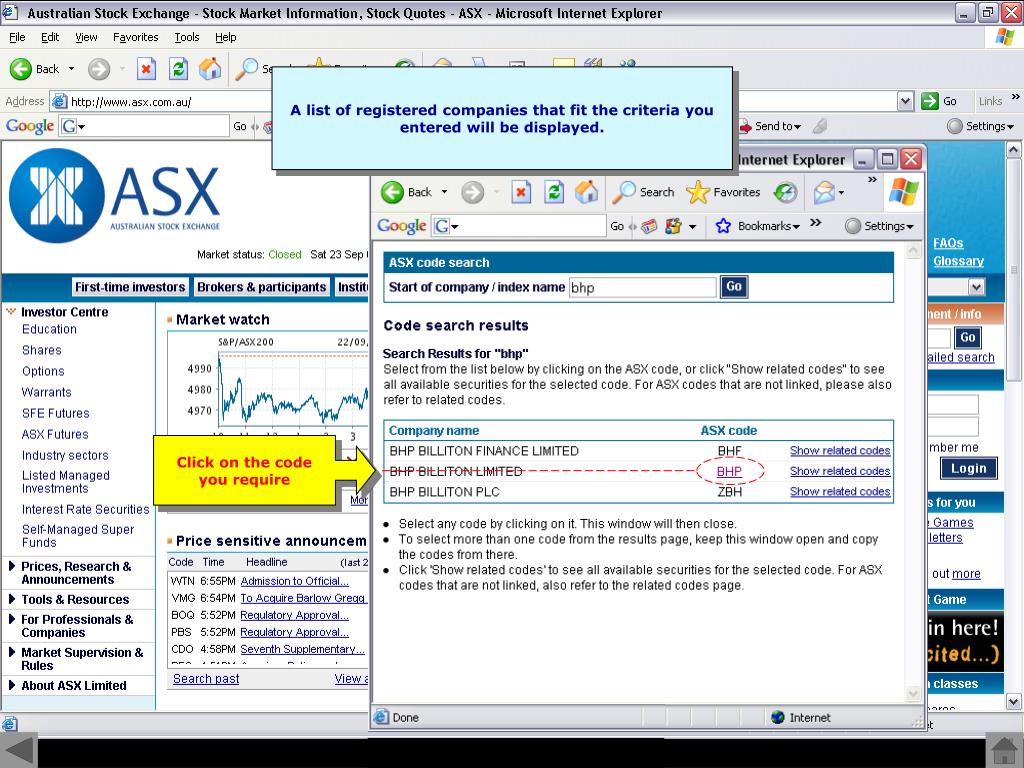Select Brokers & participants tab
The image size is (1024, 768).
tap(261, 287)
